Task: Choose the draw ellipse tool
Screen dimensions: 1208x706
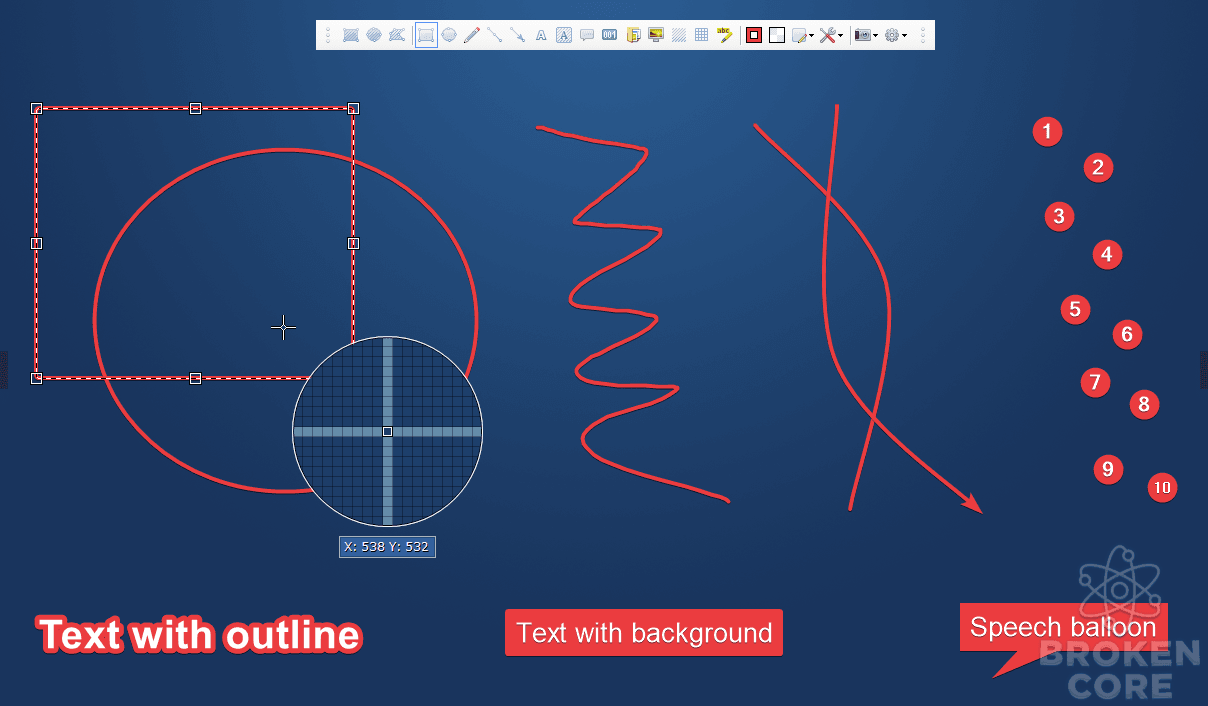Action: point(449,35)
